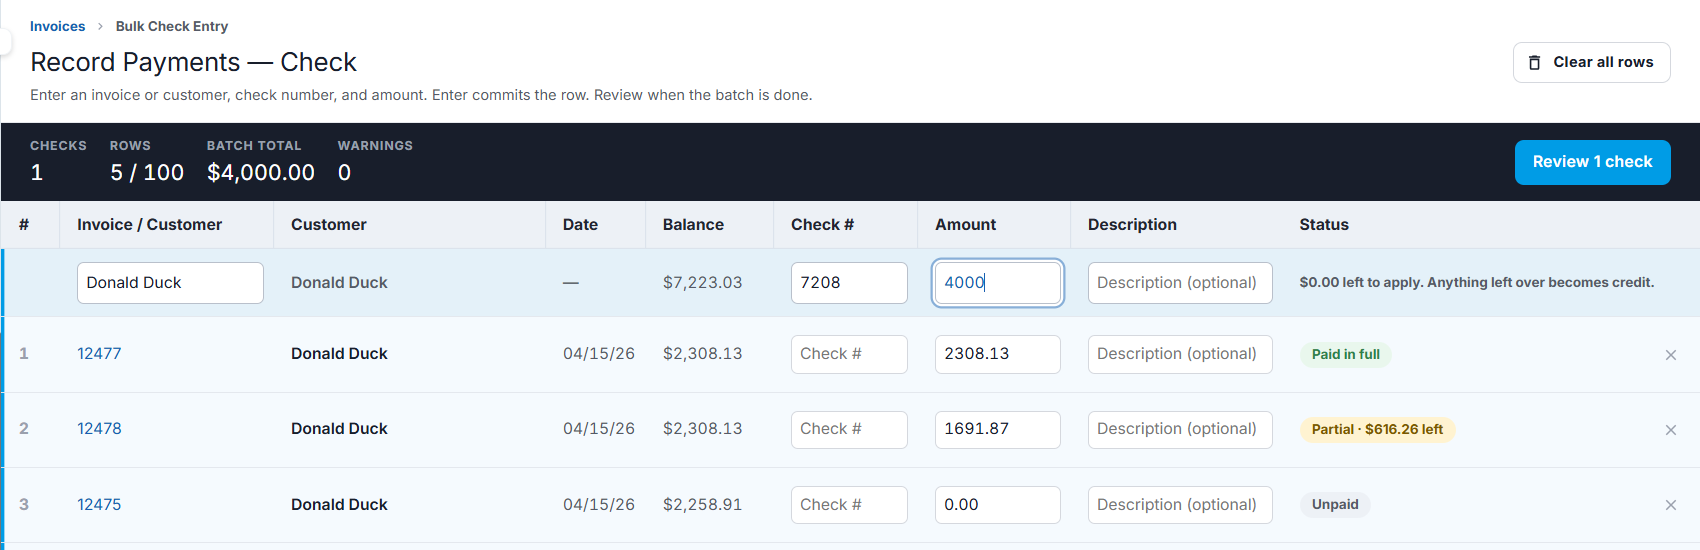Remove row 12478 with its X icon
This screenshot has height=550, width=1700.
(x=1670, y=430)
